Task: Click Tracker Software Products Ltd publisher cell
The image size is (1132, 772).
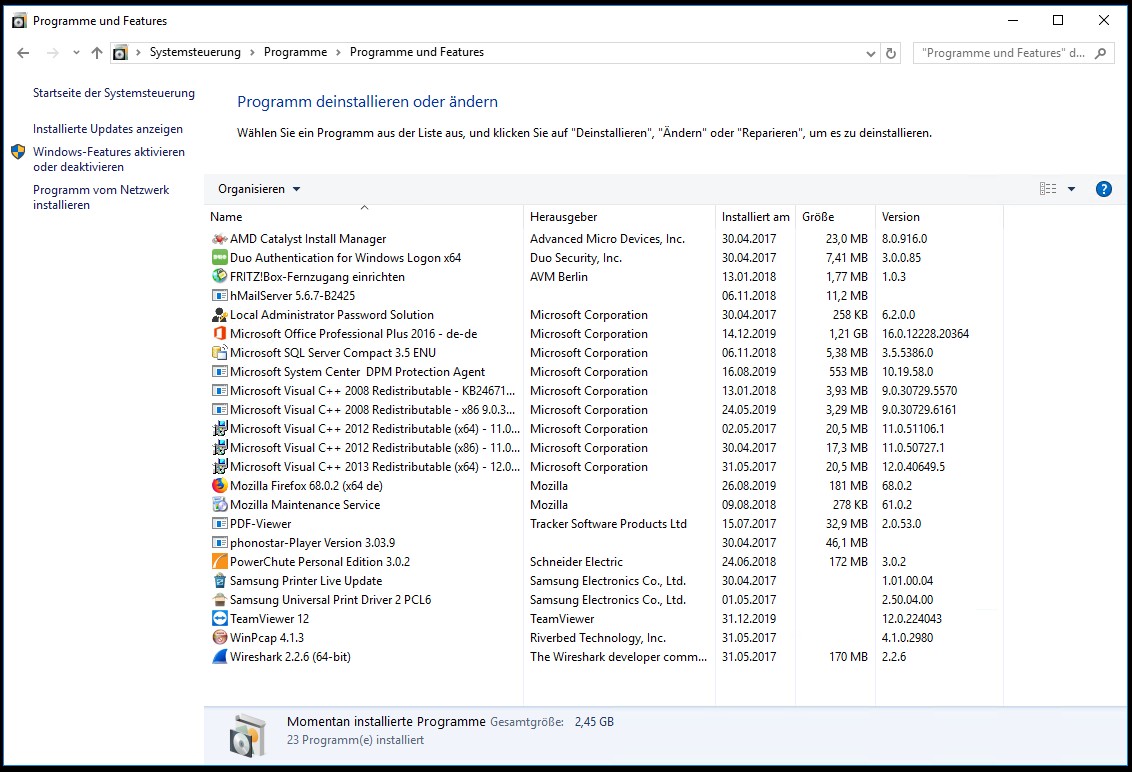Action: click(608, 524)
